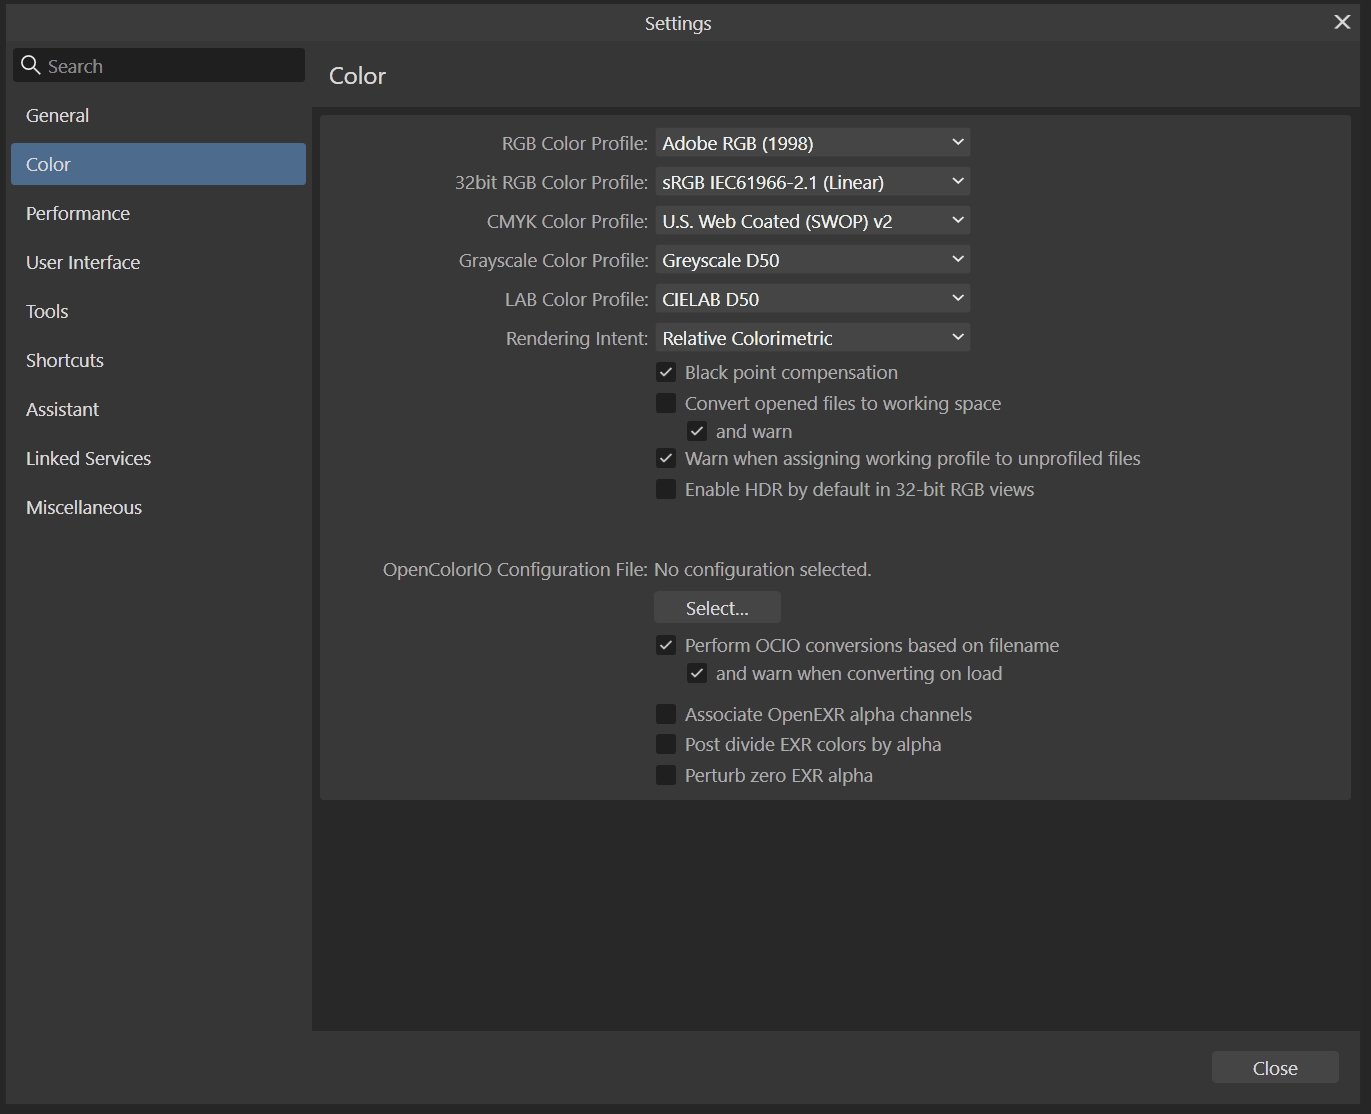This screenshot has height=1114, width=1371.
Task: Open the RGB Color Profile dropdown
Action: (812, 143)
